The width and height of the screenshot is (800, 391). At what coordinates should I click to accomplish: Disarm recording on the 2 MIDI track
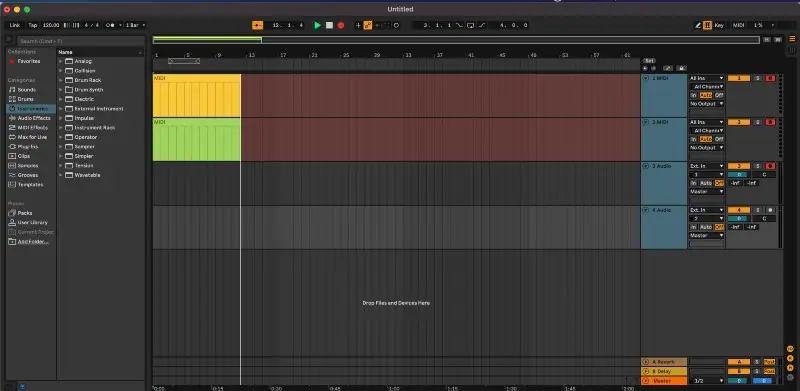tap(770, 122)
